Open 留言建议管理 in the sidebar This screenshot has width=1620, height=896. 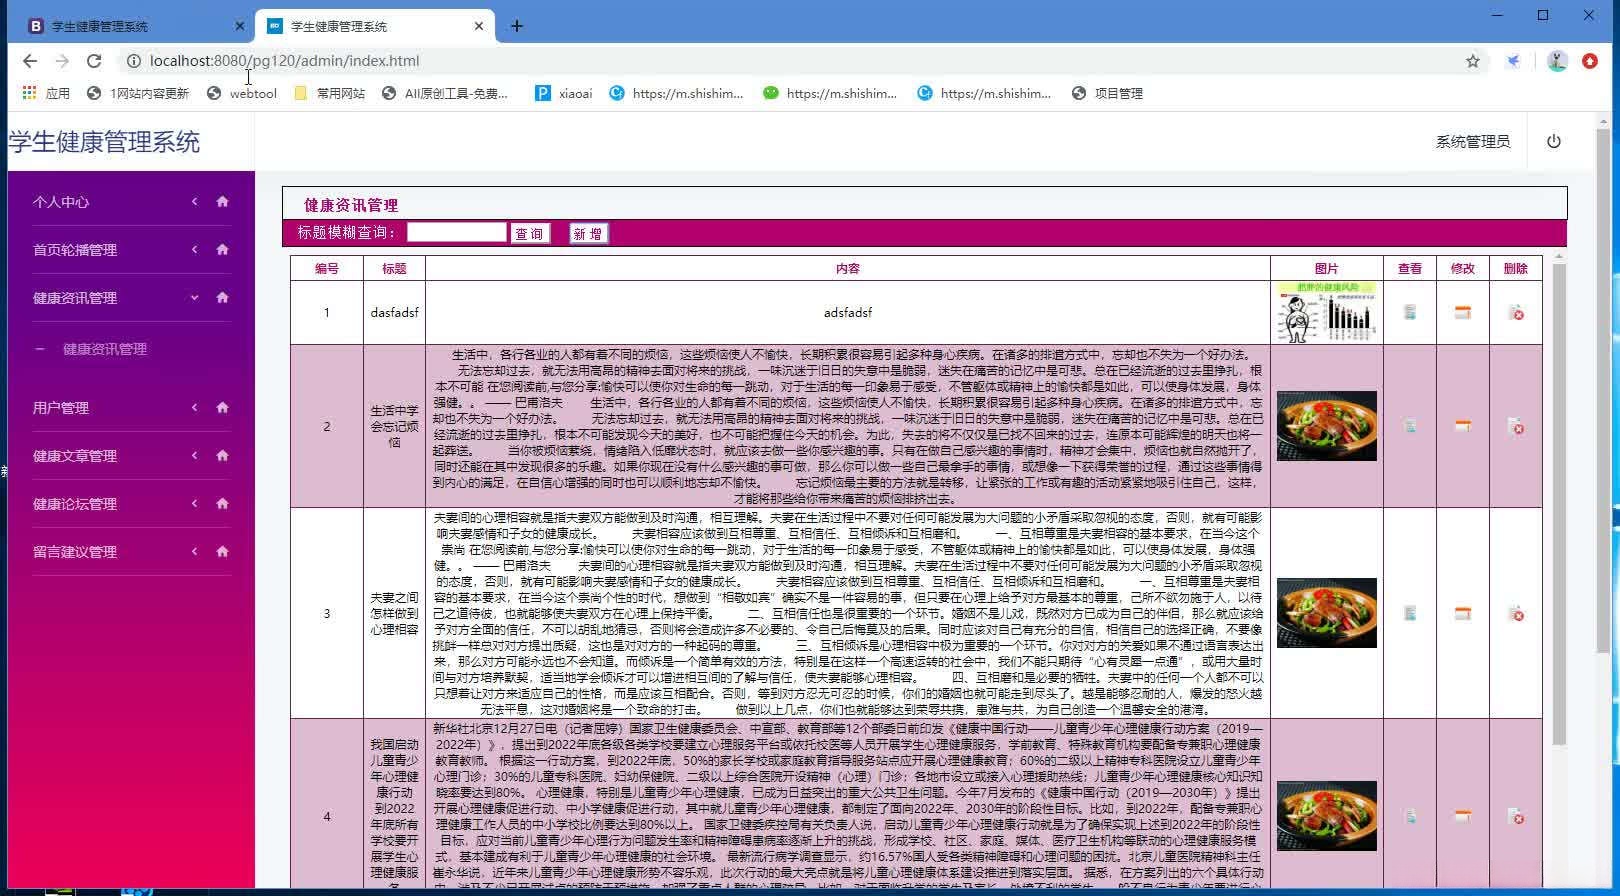75,552
